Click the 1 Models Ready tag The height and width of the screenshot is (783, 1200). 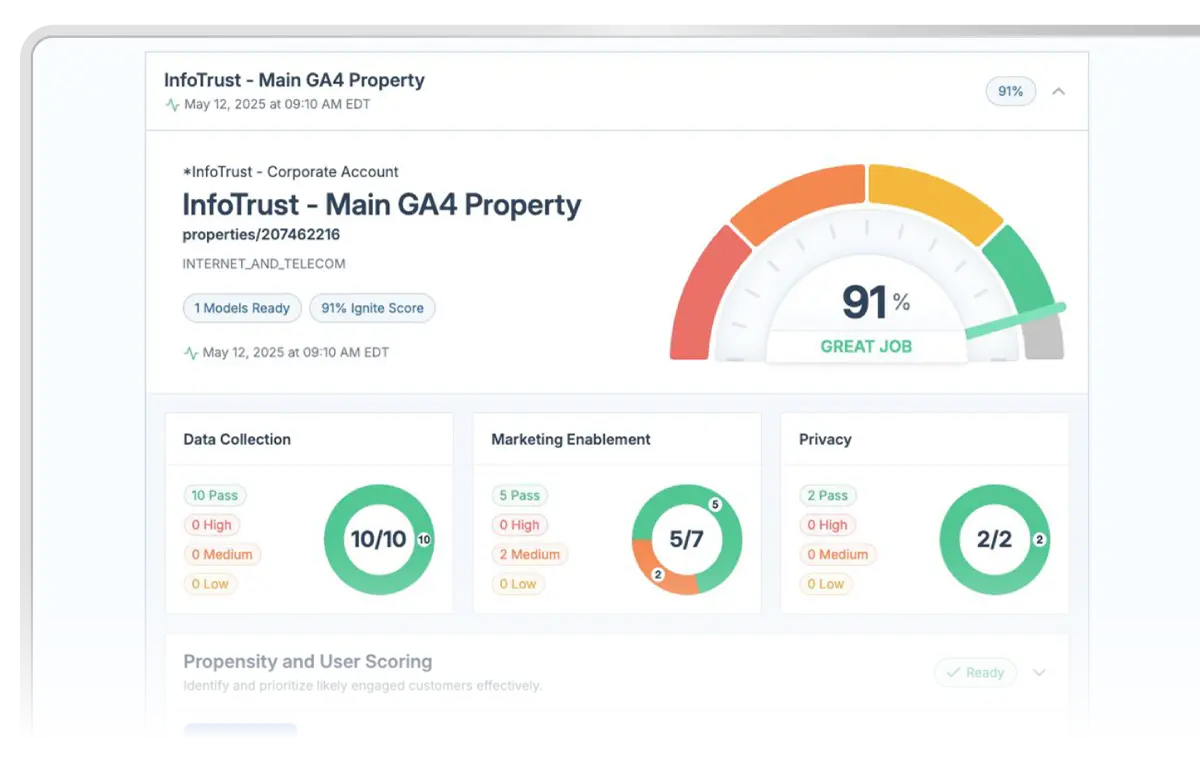click(242, 308)
